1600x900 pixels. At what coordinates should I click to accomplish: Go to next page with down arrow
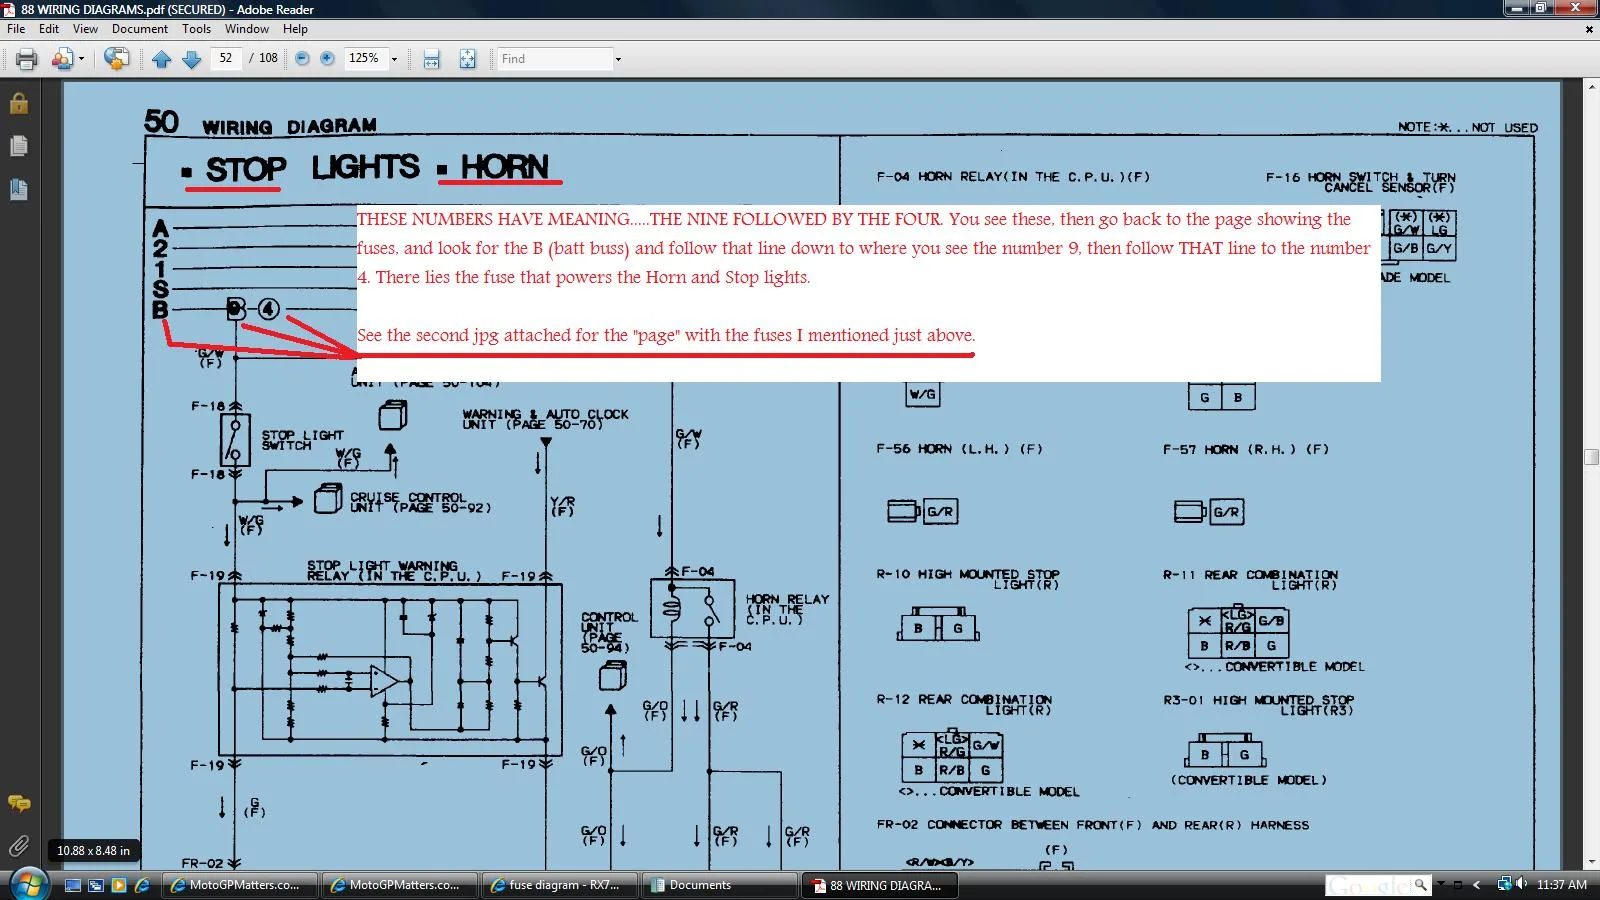pyautogui.click(x=192, y=59)
